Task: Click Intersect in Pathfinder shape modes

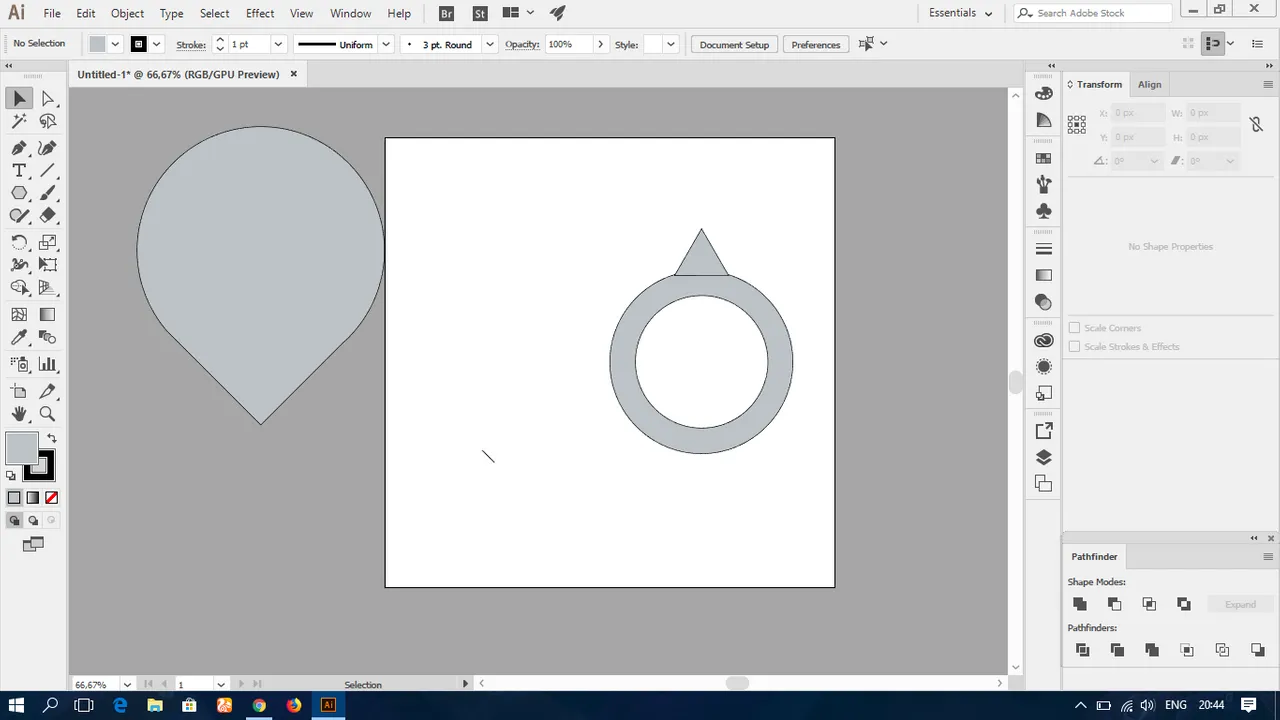Action: 1149,604
